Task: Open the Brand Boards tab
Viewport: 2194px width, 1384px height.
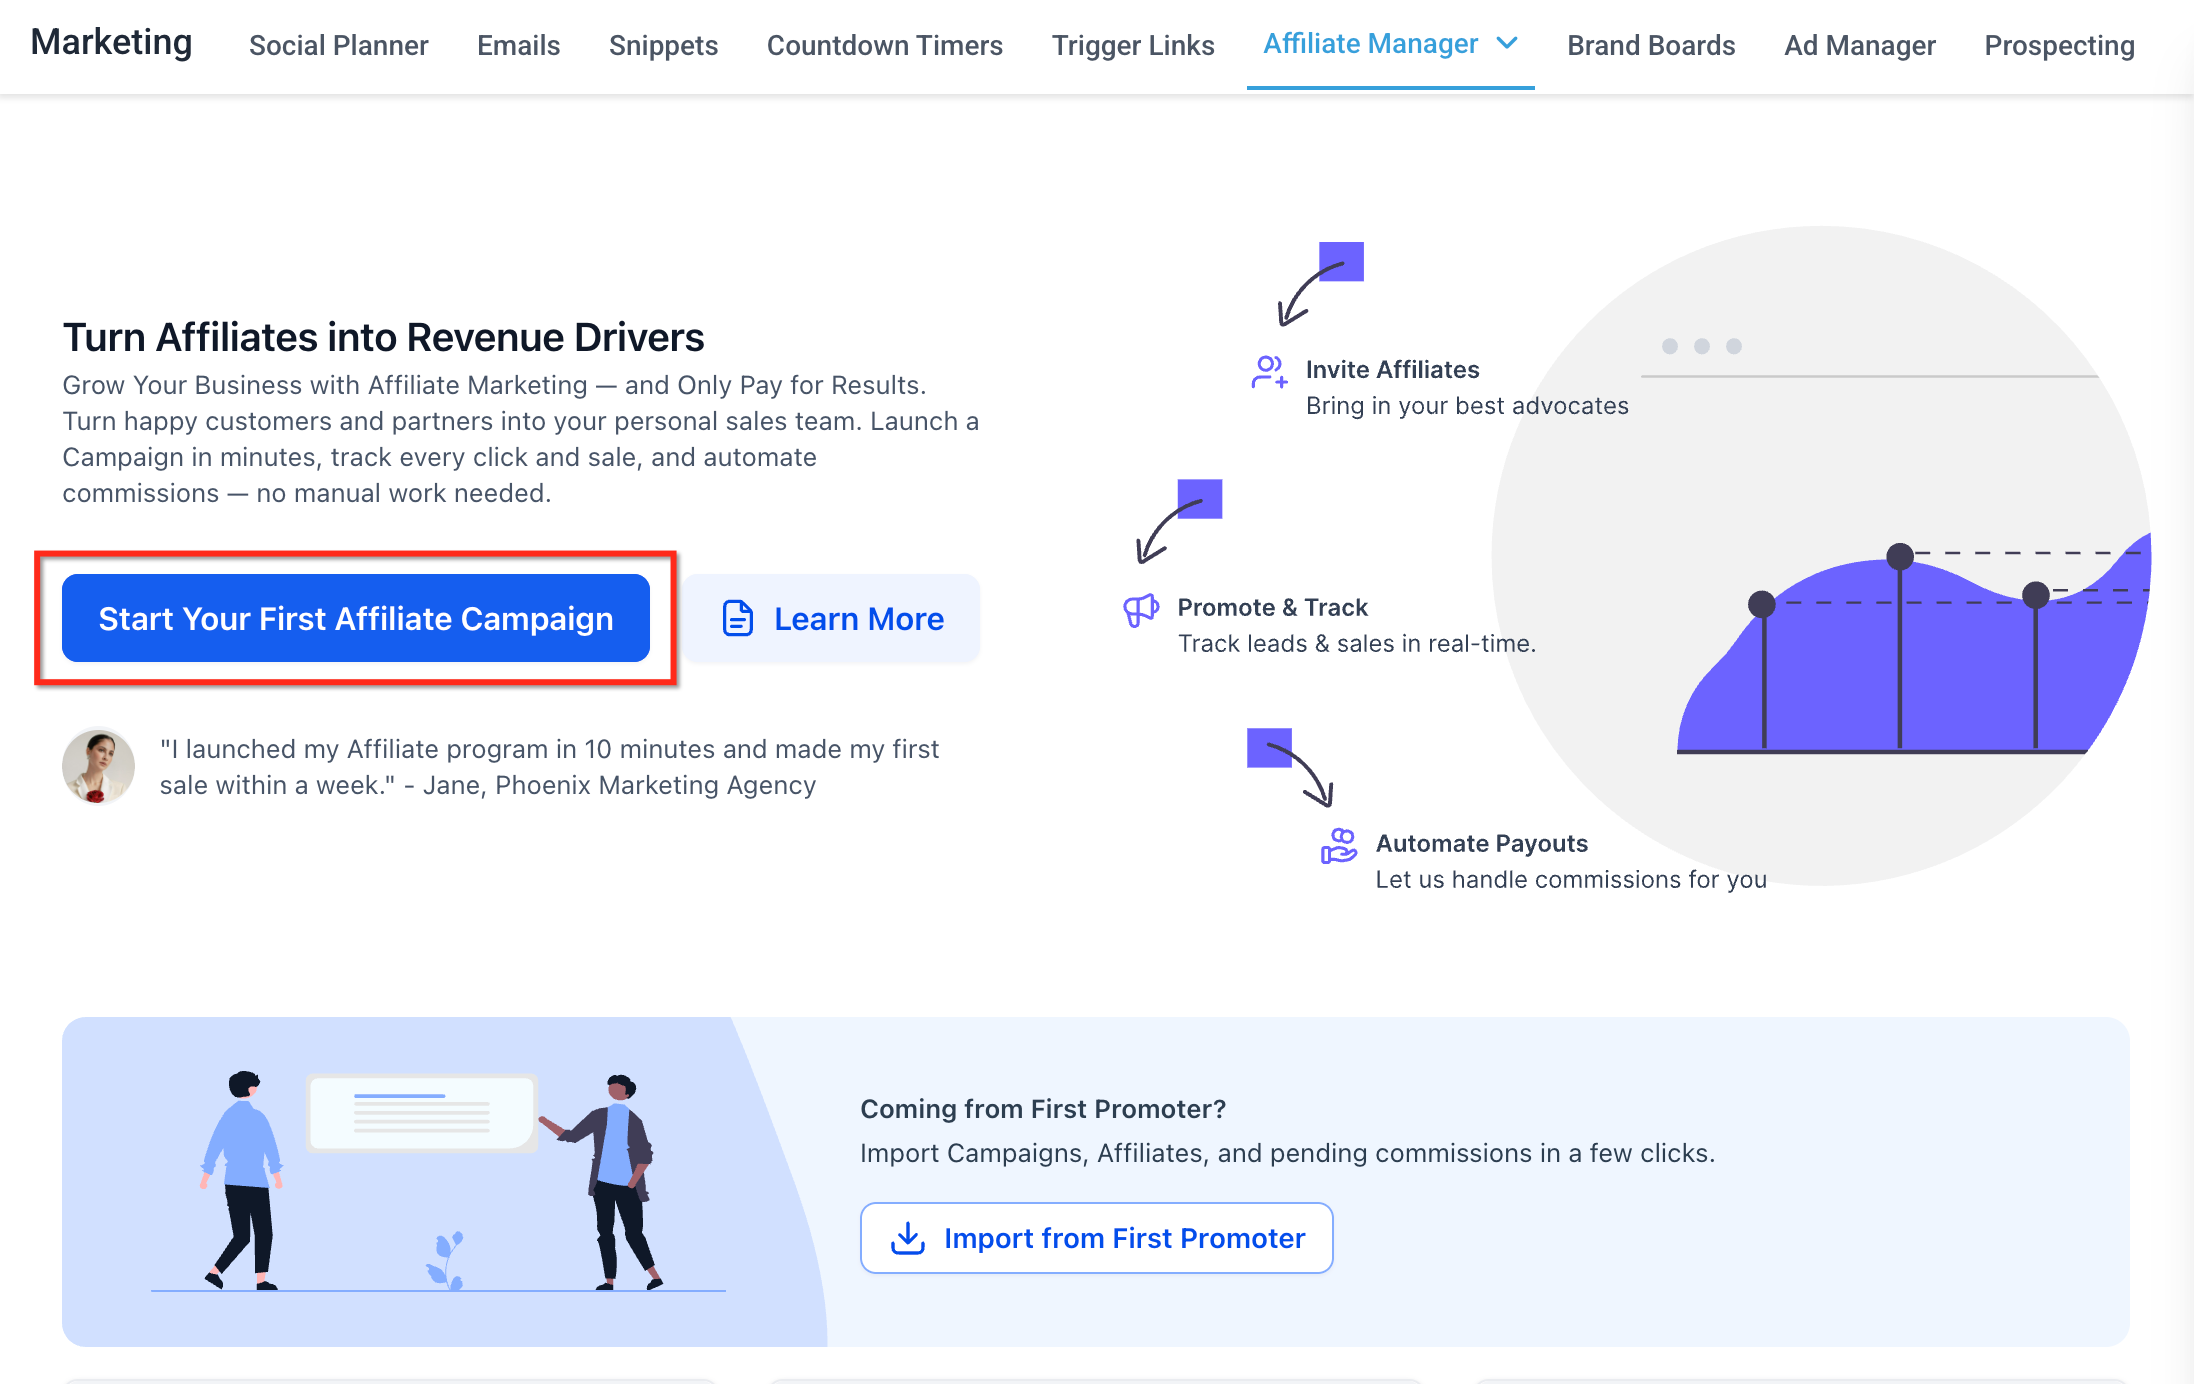Action: click(1651, 45)
